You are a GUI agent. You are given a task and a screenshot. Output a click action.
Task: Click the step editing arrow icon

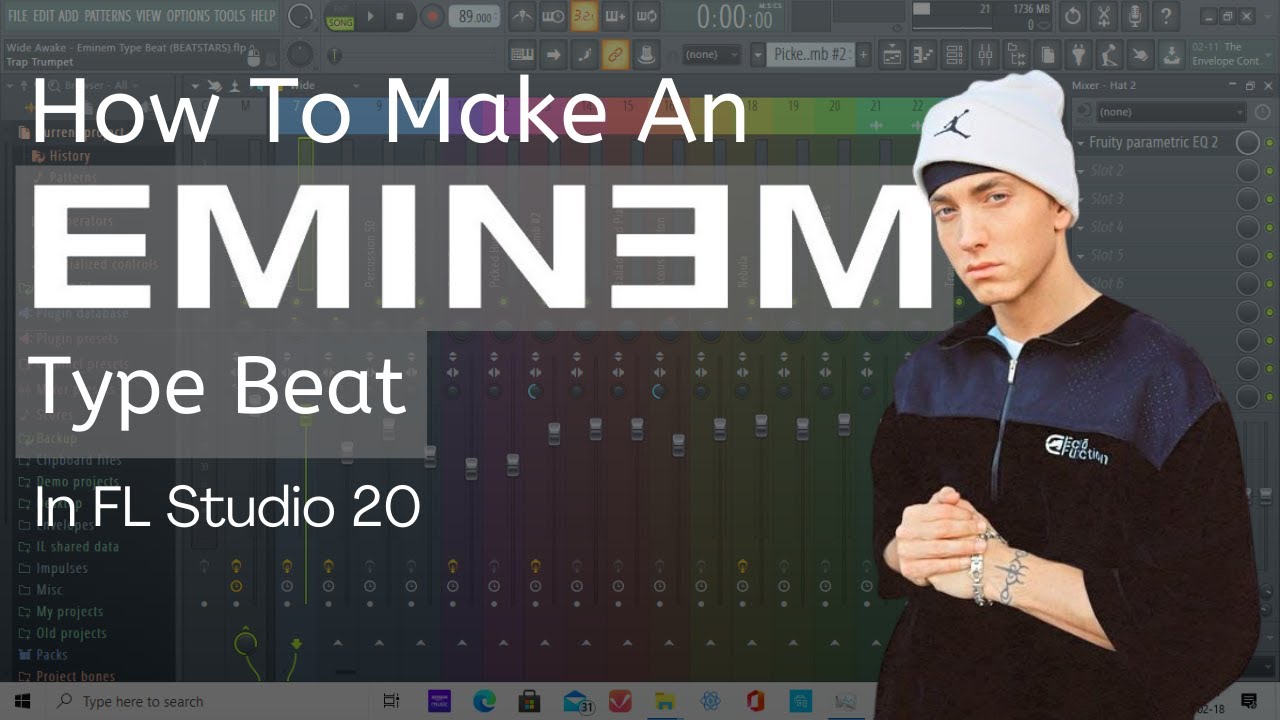tap(553, 54)
